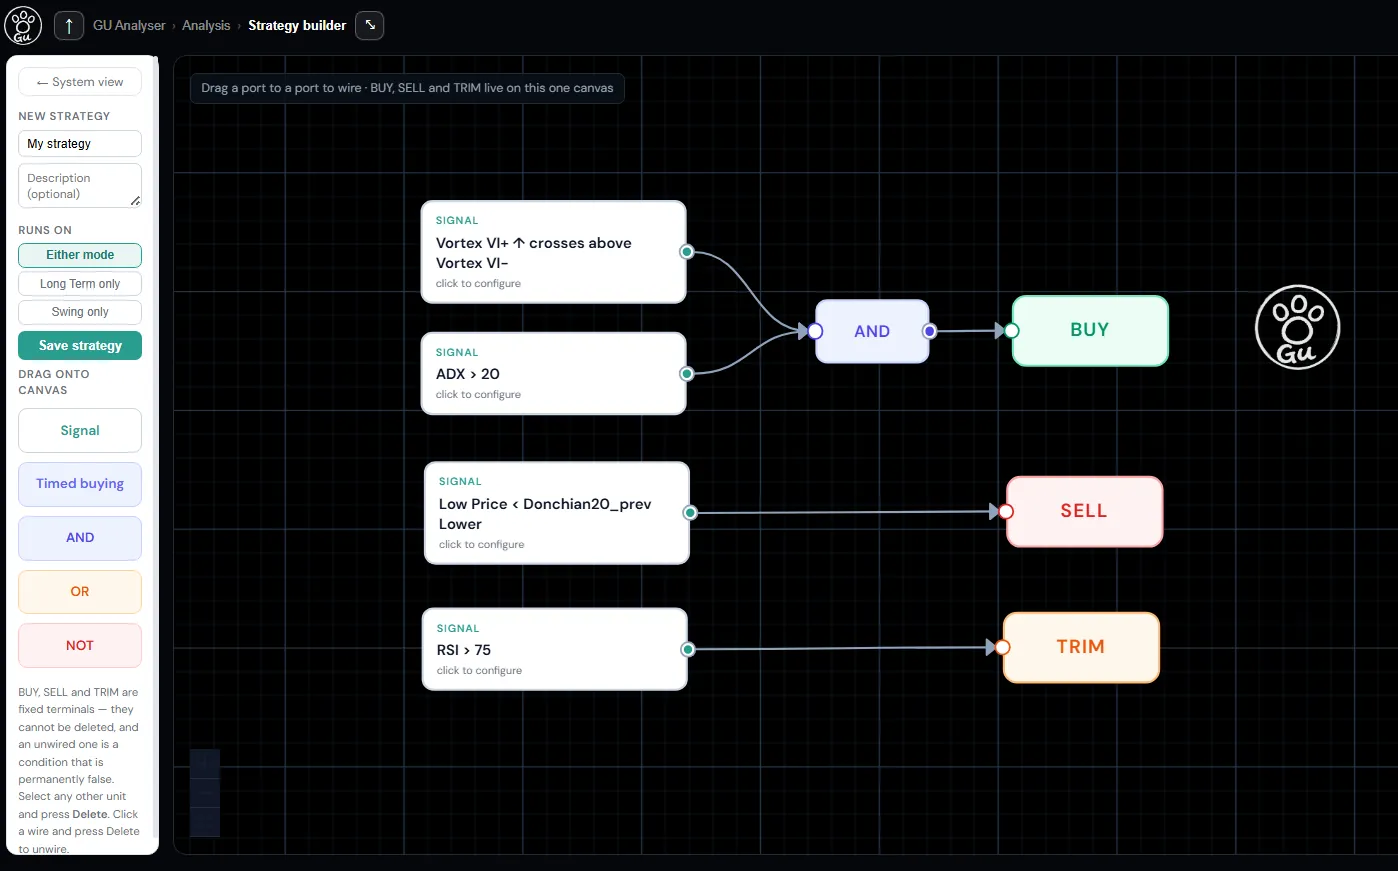Pick the OR block from the palette
1398x871 pixels.
tap(80, 592)
